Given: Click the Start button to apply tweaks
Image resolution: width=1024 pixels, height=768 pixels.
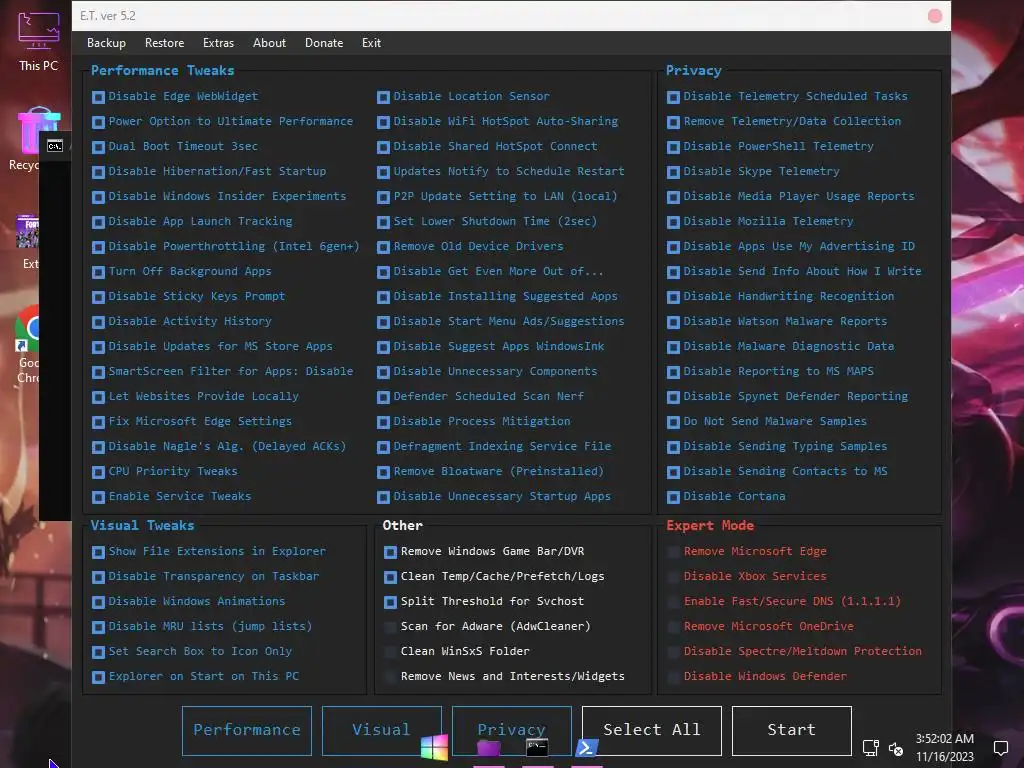Looking at the screenshot, I should 792,730.
